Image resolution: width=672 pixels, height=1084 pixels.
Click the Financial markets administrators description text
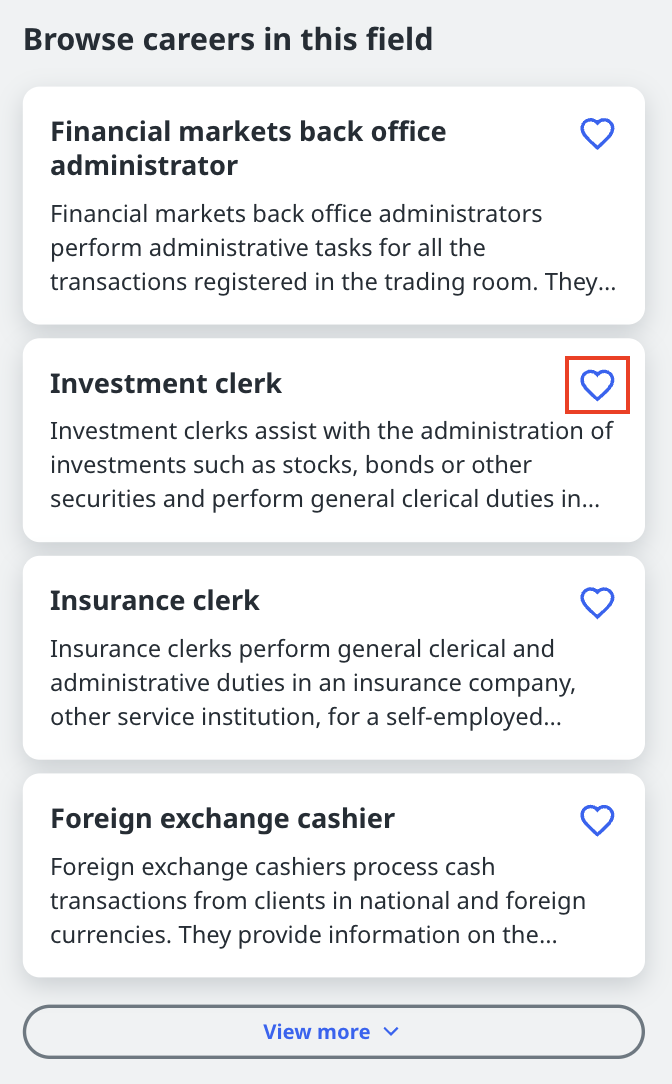point(332,248)
